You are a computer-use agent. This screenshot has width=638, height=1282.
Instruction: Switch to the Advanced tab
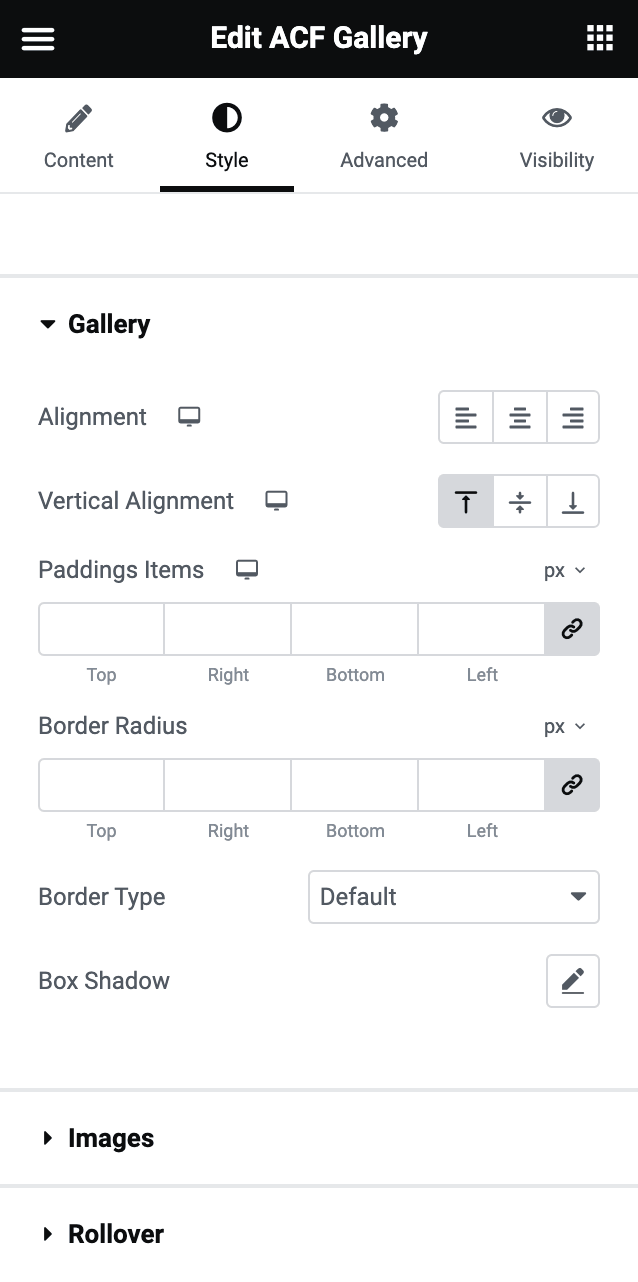[384, 139]
